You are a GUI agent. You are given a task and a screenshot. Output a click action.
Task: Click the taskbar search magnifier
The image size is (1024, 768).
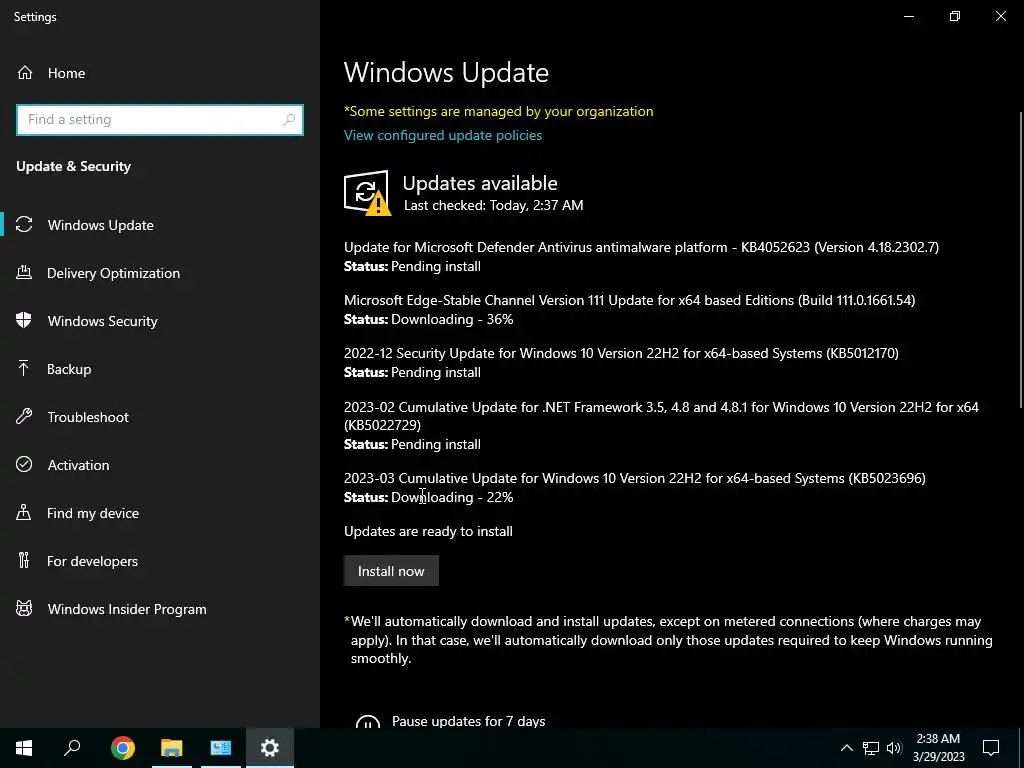click(x=72, y=748)
